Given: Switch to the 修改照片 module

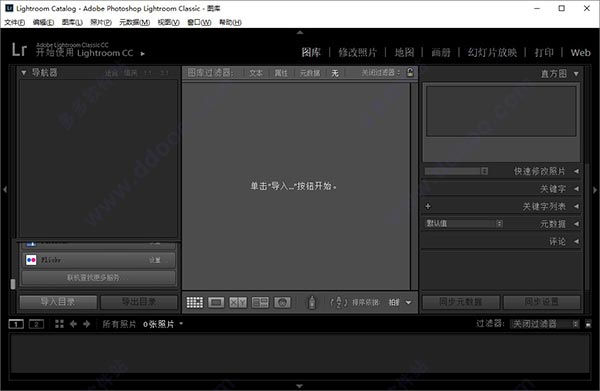Looking at the screenshot, I should point(357,52).
